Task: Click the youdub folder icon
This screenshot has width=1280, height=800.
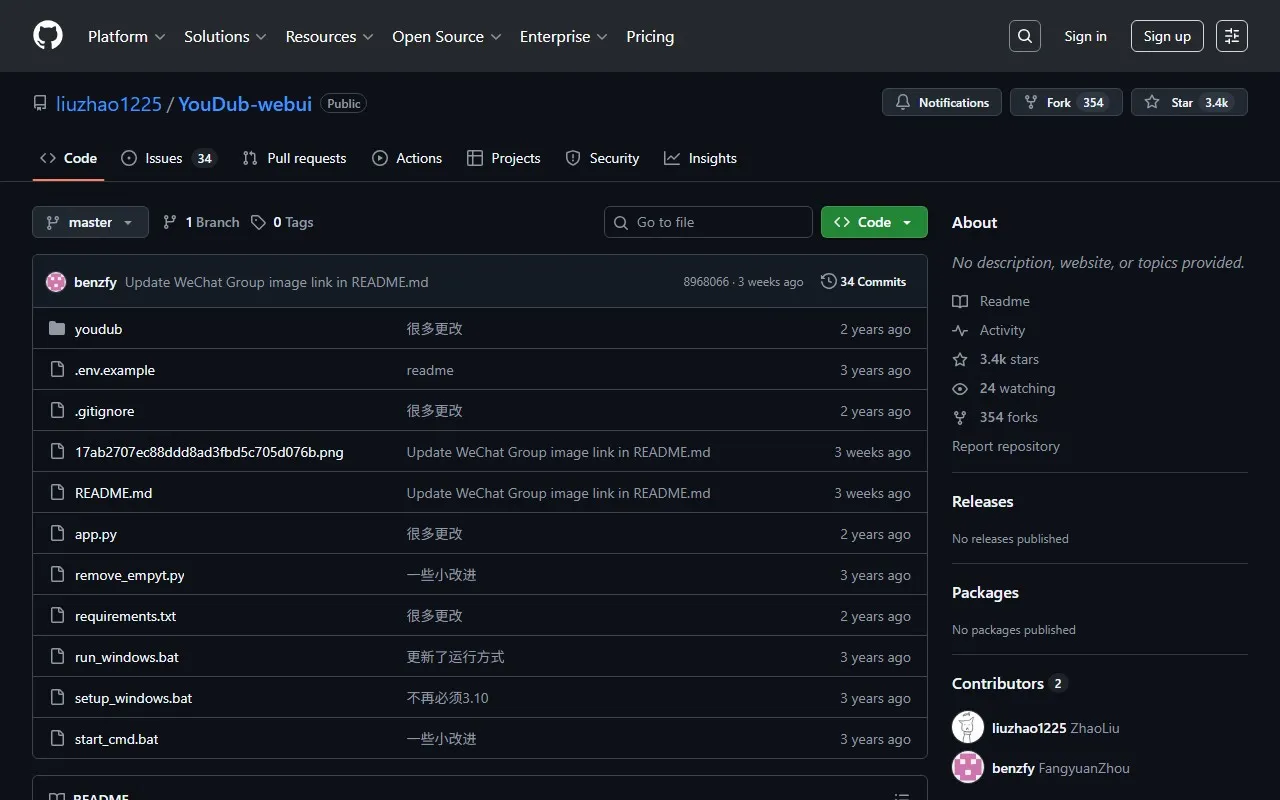Action: coord(57,329)
